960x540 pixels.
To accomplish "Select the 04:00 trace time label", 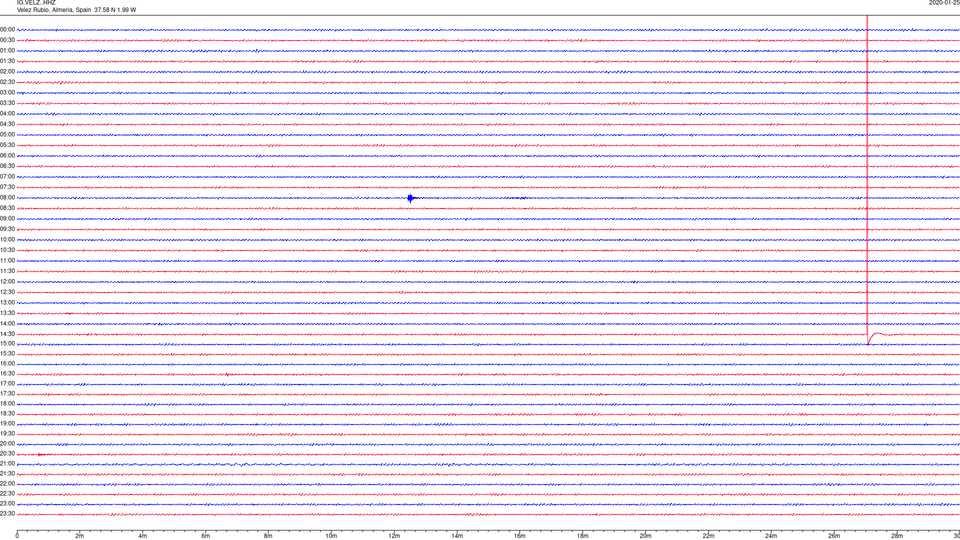I will (x=7, y=113).
